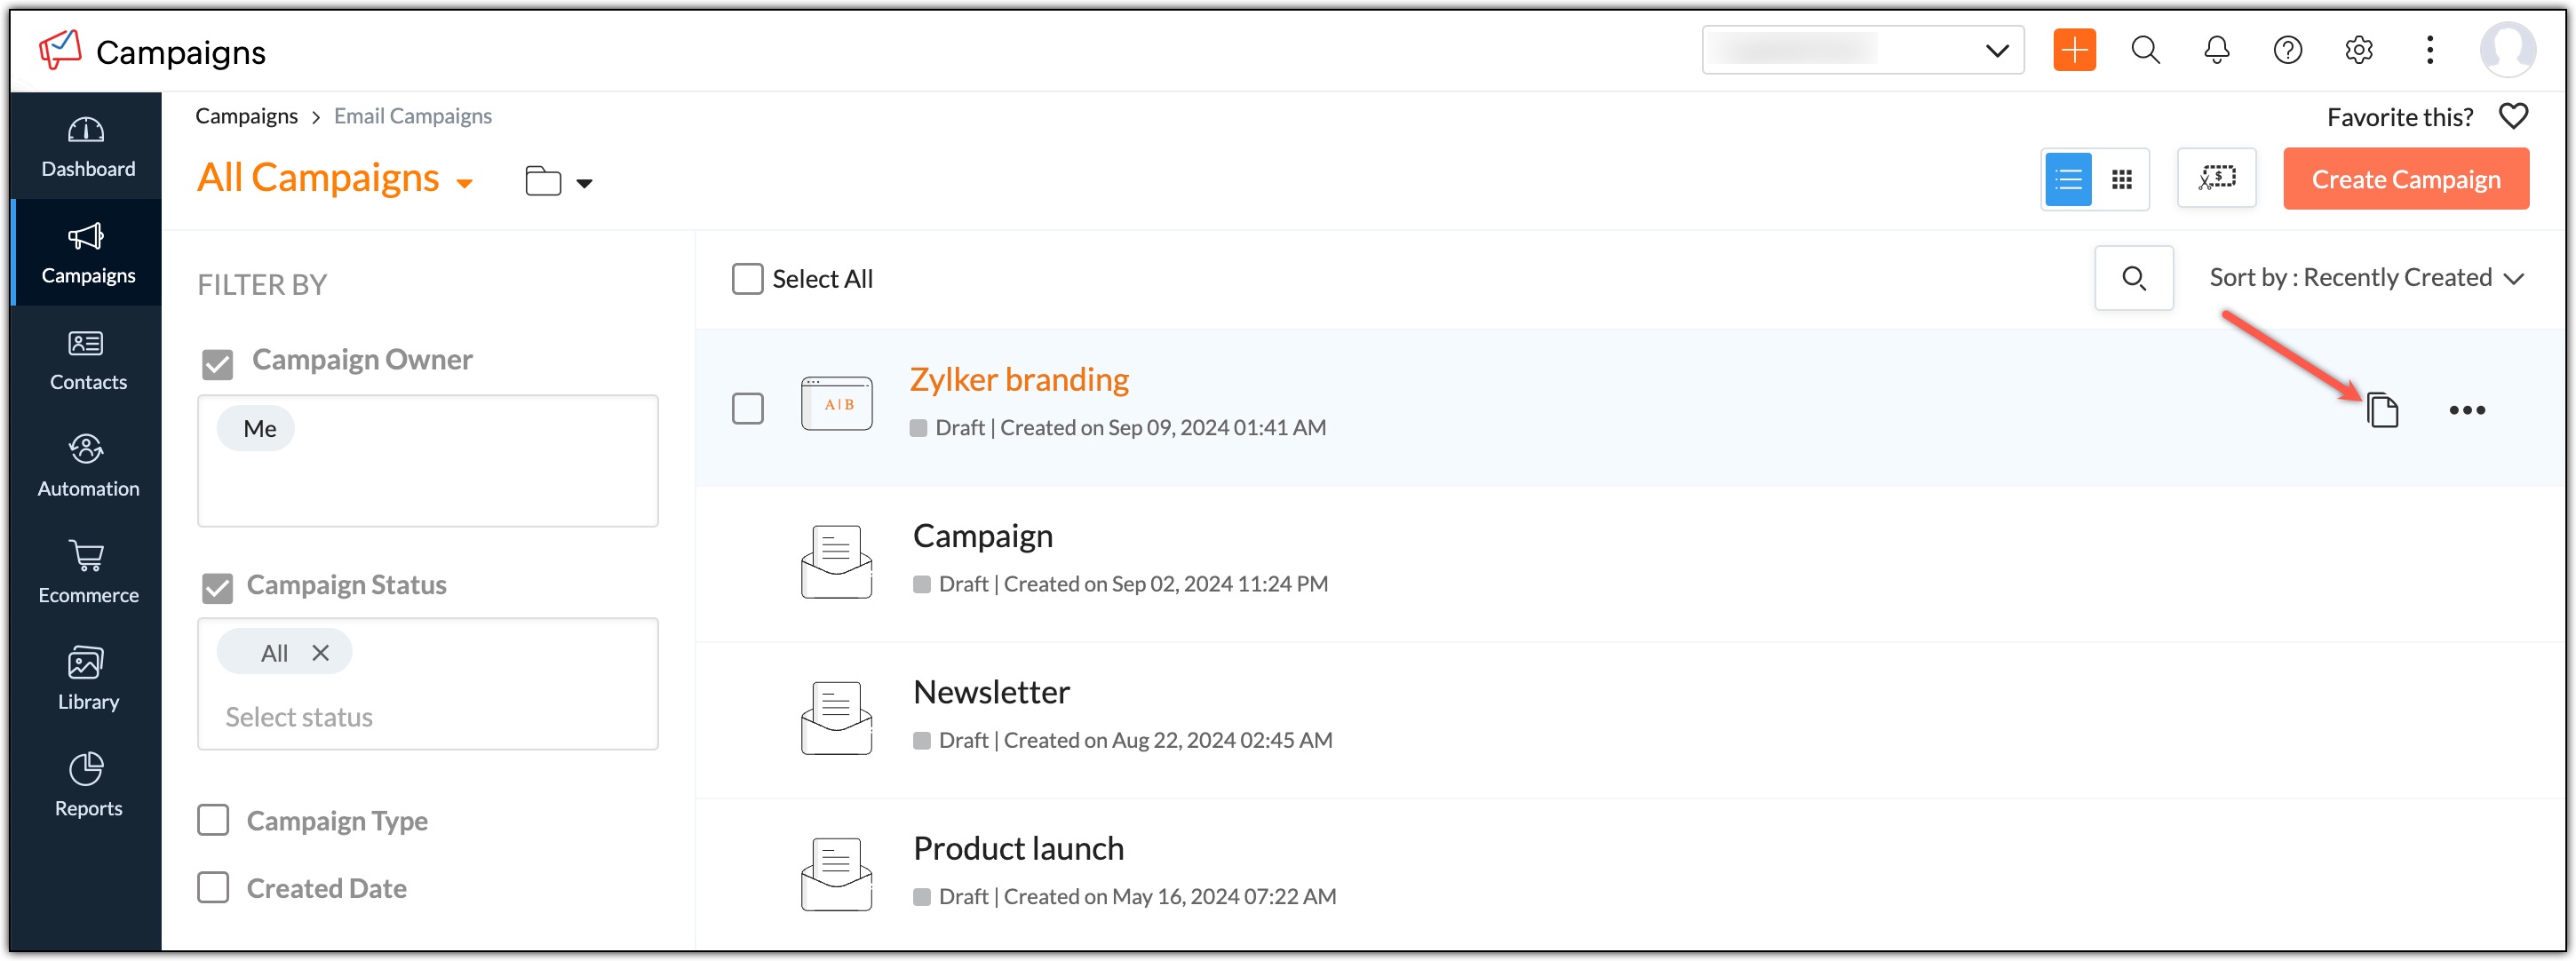Switch to grid view layout

[2121, 179]
